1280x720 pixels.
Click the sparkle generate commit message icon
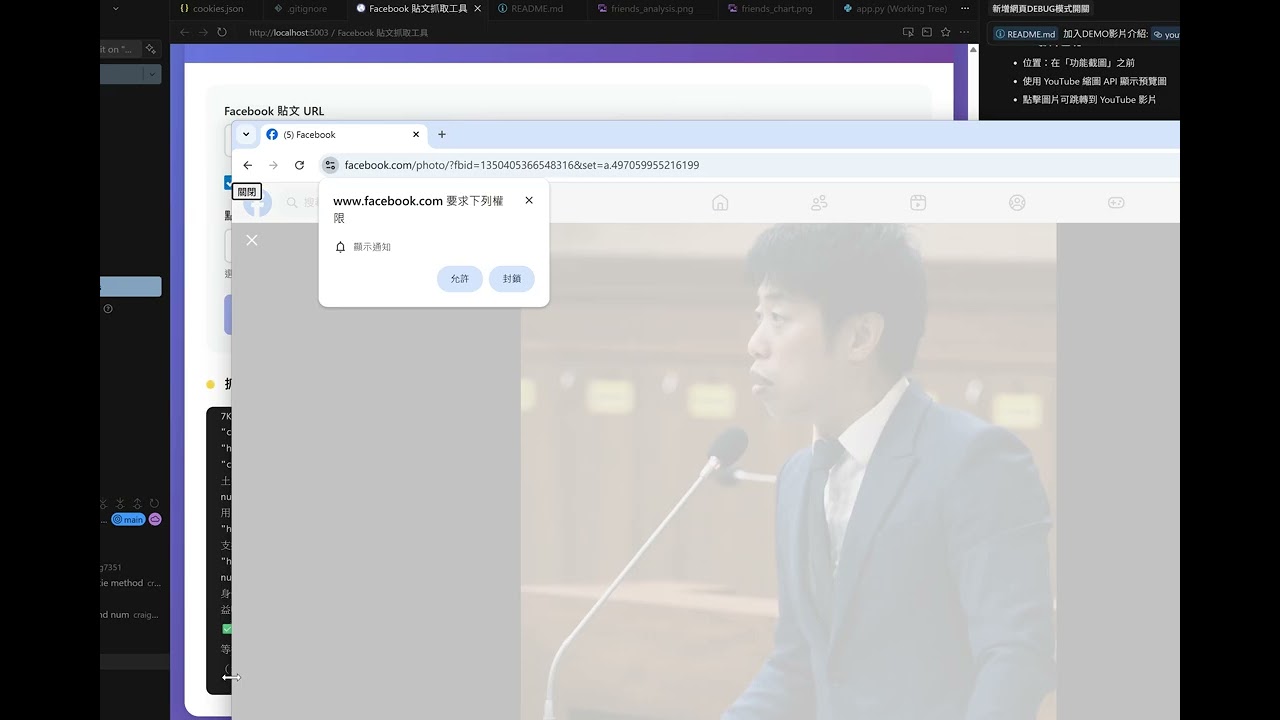pos(151,48)
